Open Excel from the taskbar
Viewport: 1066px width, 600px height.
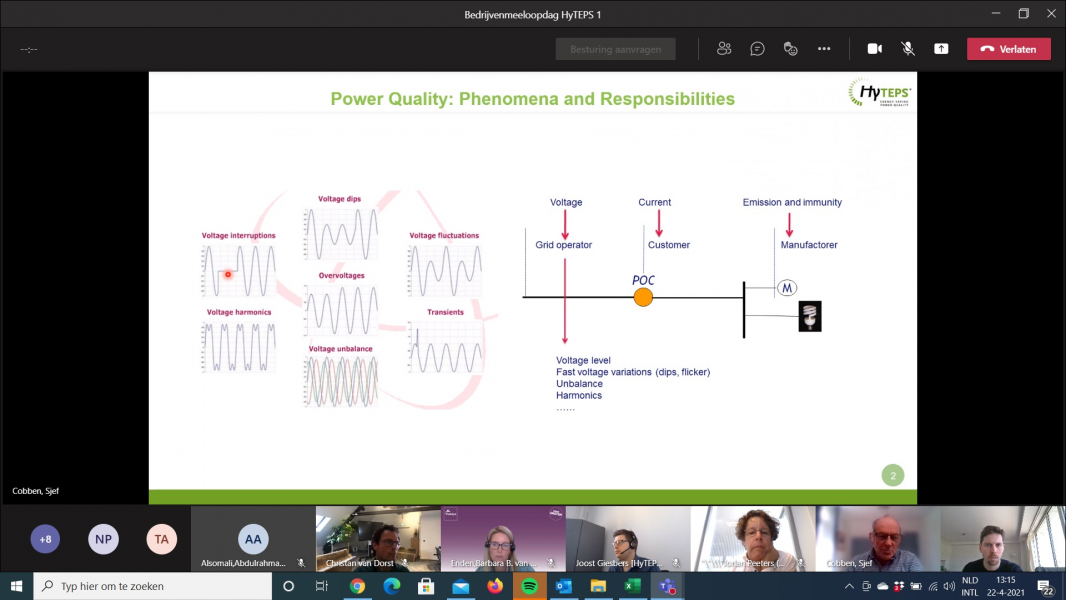tap(632, 586)
